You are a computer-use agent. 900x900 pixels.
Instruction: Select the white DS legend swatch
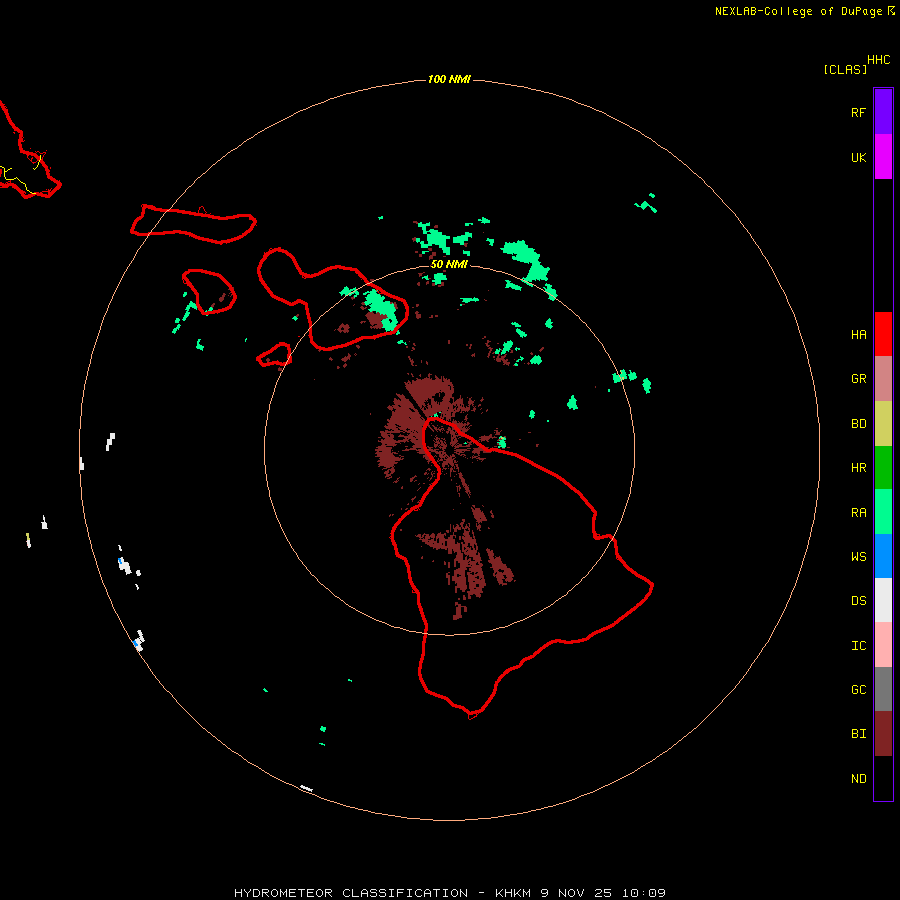tap(883, 600)
